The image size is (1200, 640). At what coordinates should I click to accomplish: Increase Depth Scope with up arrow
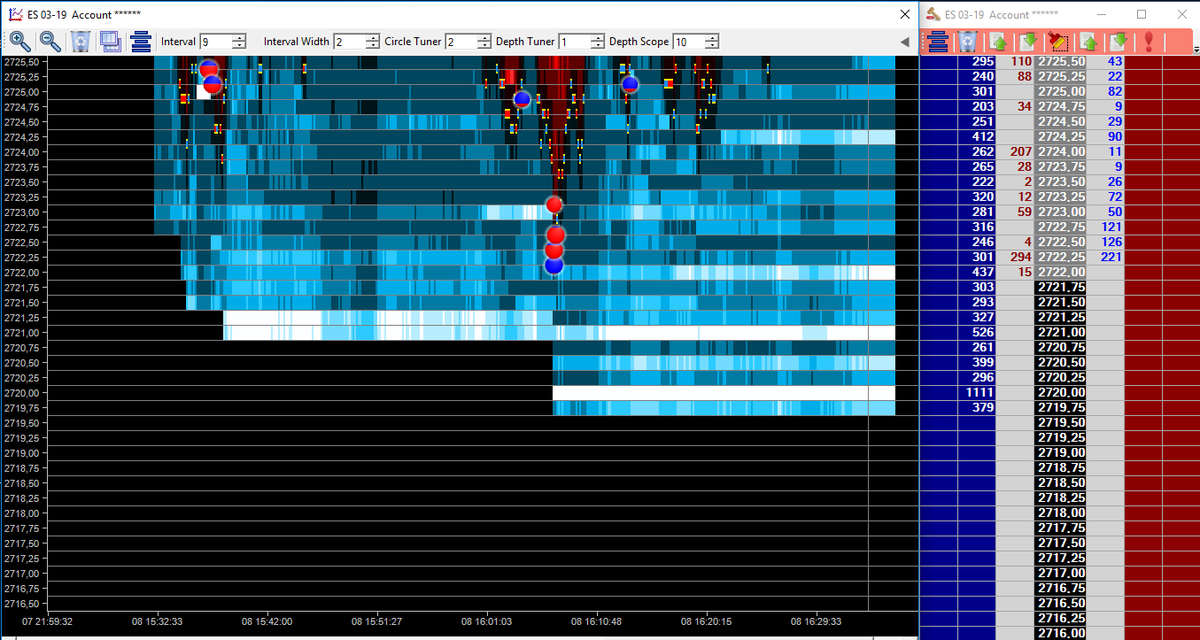(x=712, y=38)
